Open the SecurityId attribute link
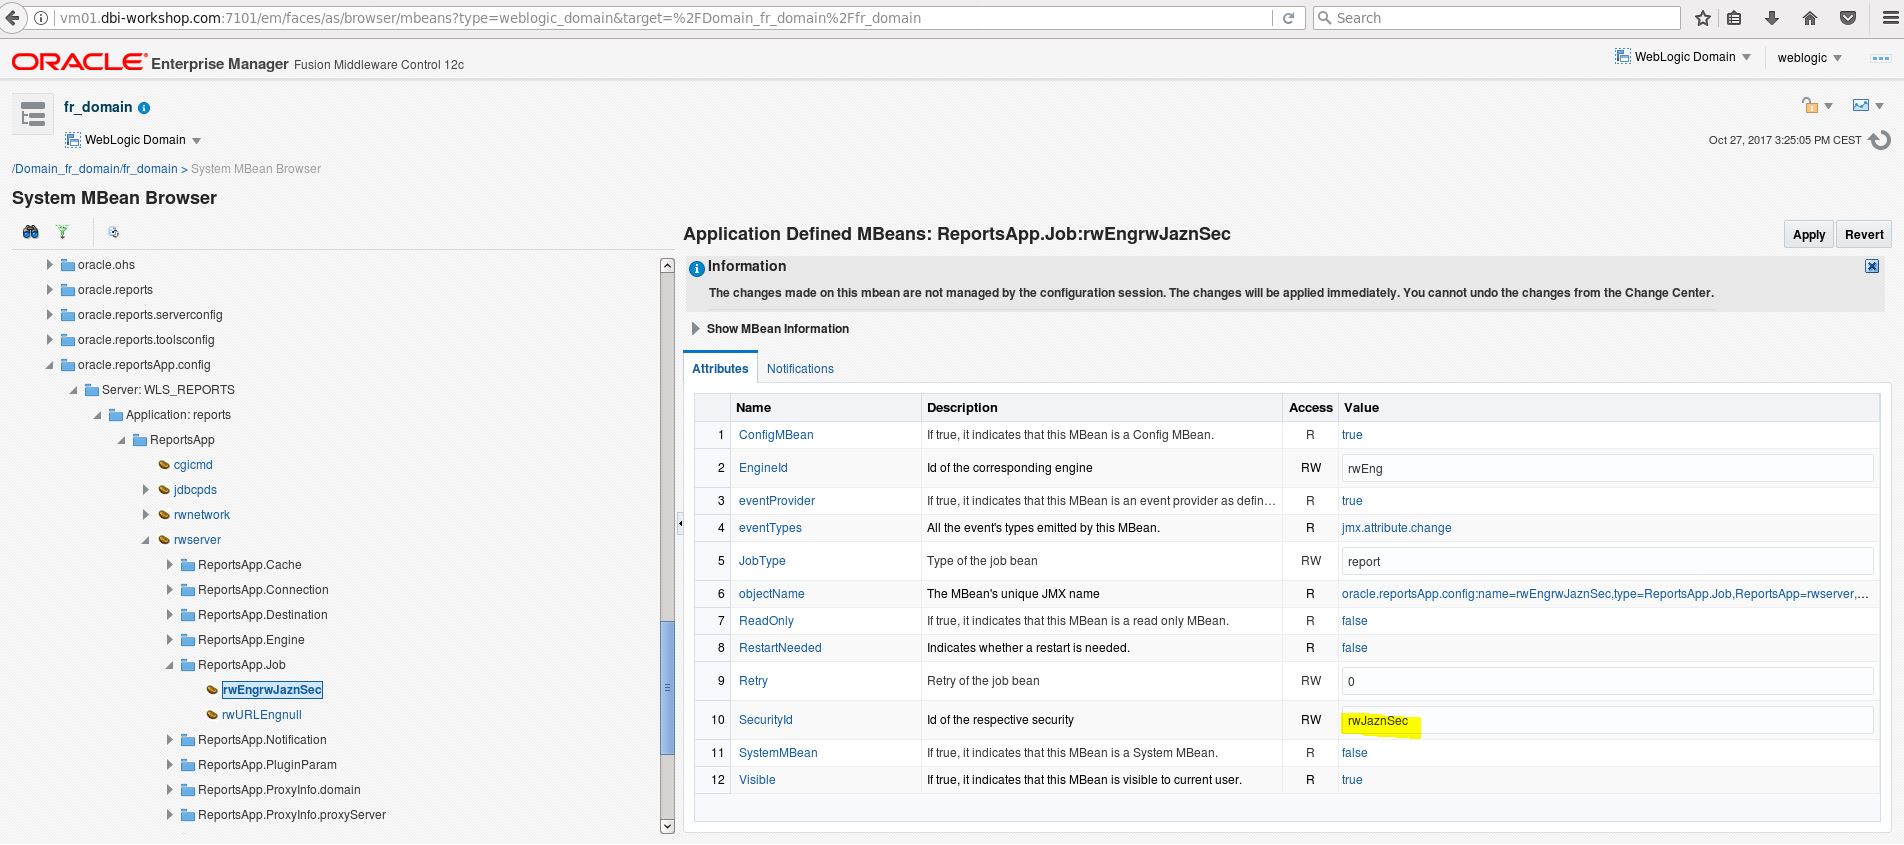The height and width of the screenshot is (845, 1904). point(766,720)
